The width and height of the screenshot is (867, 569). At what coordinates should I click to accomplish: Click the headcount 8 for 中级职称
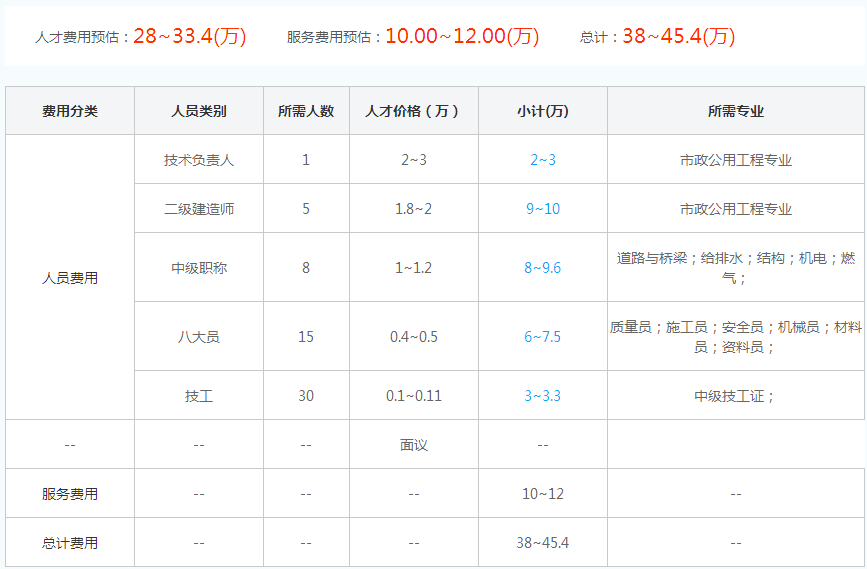tap(306, 268)
